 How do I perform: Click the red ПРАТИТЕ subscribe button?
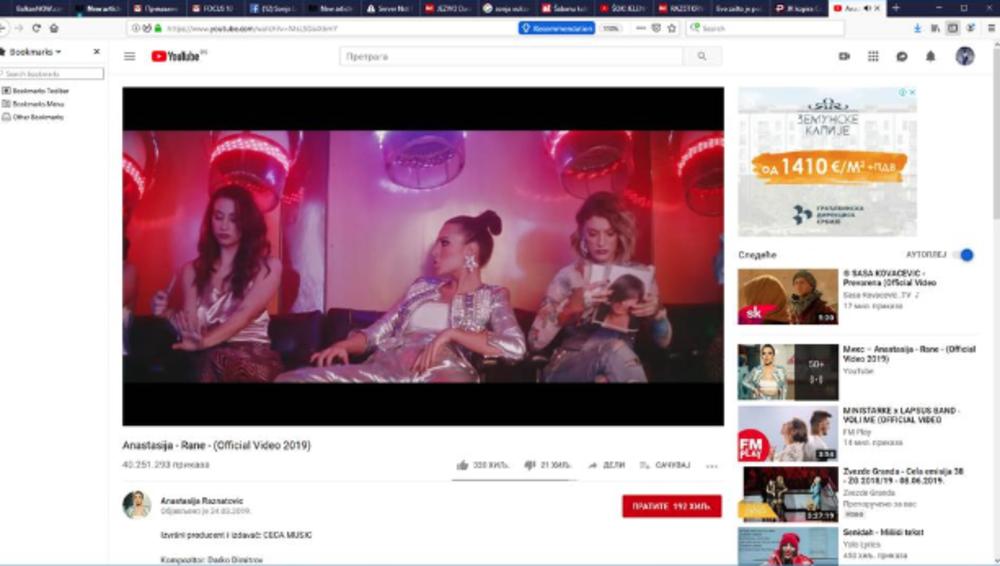click(x=671, y=506)
